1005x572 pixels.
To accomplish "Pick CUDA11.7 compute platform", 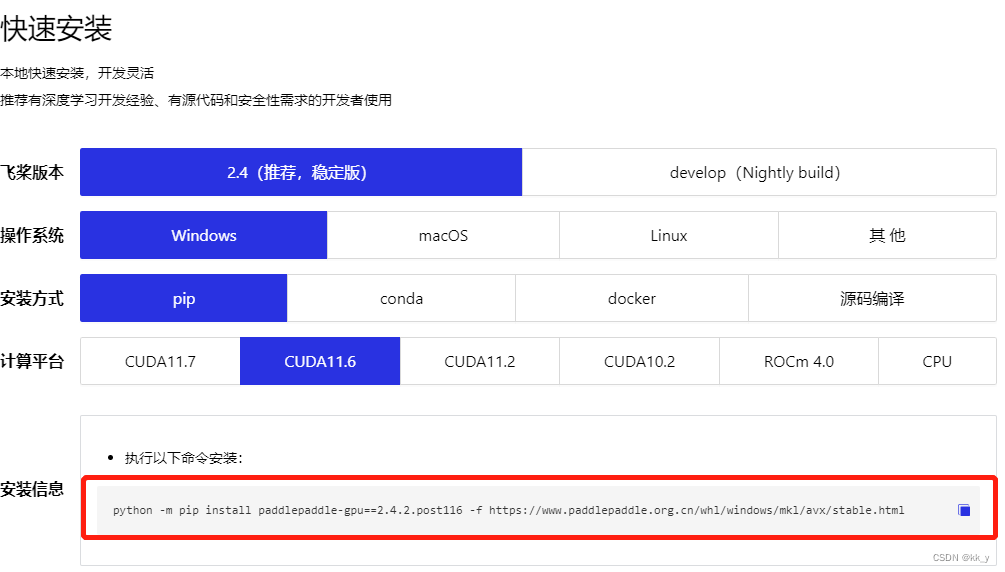I will point(160,361).
